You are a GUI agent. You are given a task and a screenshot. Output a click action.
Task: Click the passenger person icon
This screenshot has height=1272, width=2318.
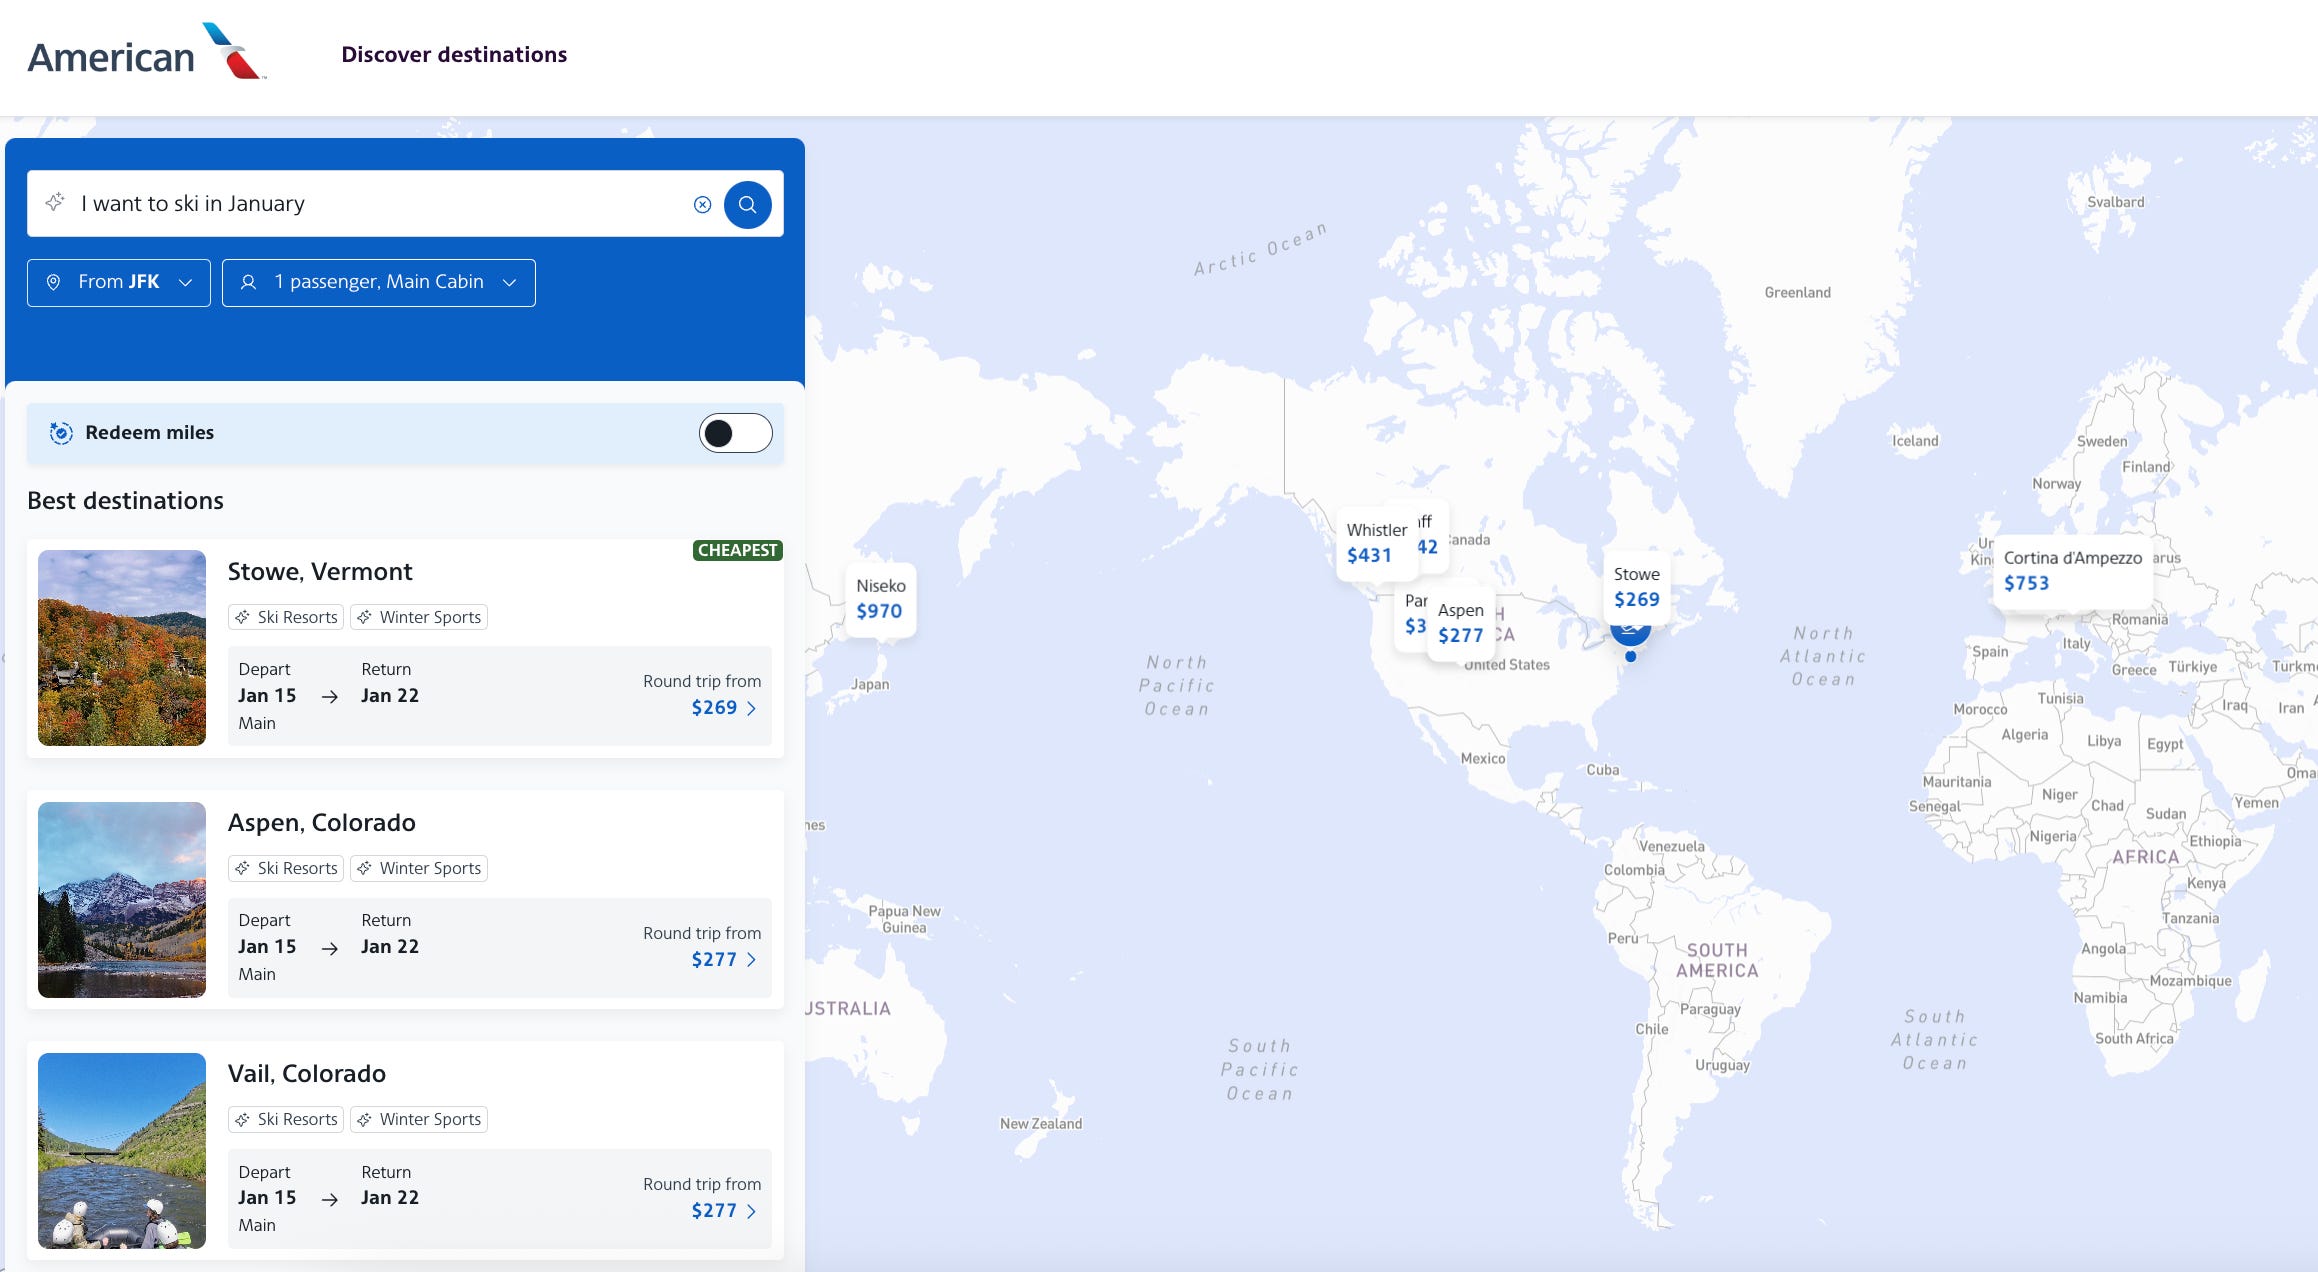pyautogui.click(x=248, y=282)
